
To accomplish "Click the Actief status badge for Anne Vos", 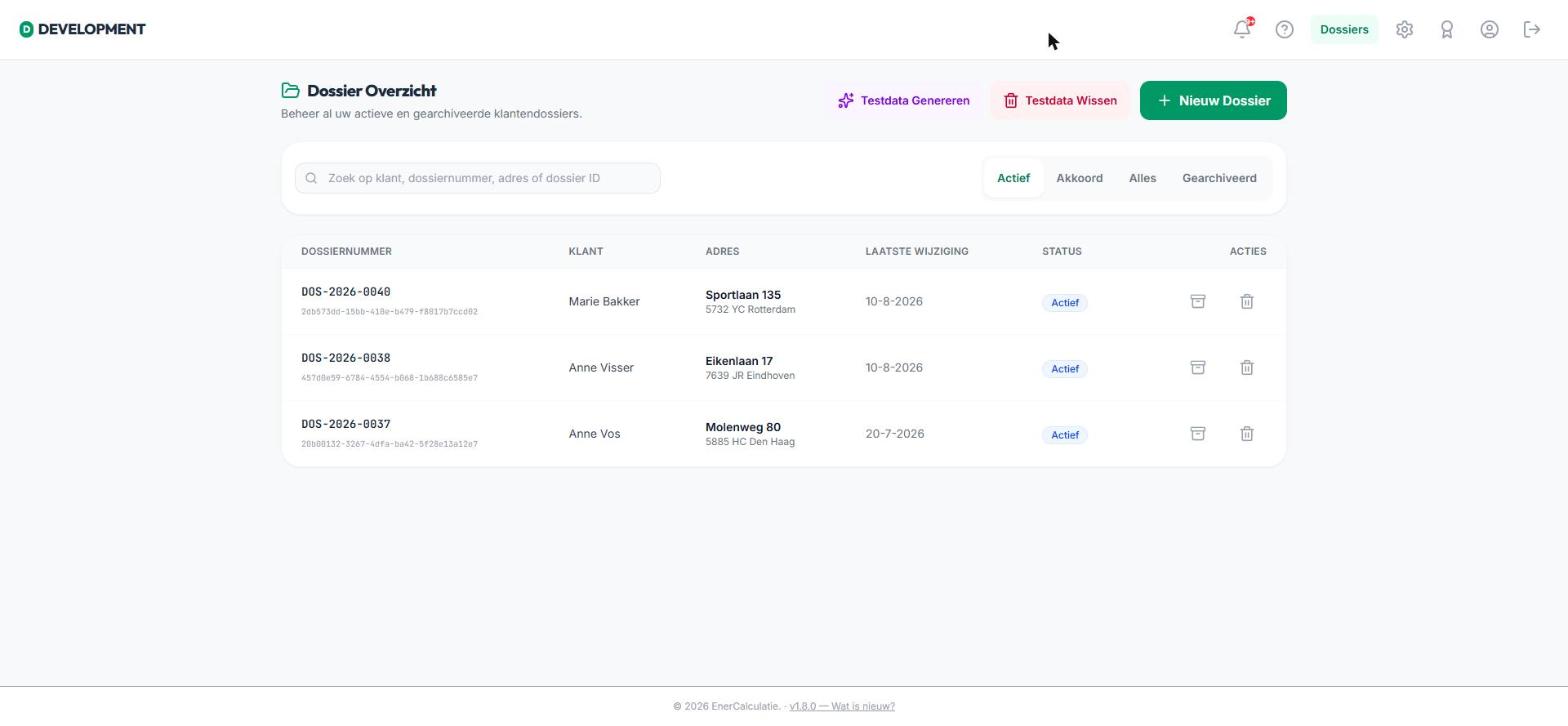I will (1064, 434).
